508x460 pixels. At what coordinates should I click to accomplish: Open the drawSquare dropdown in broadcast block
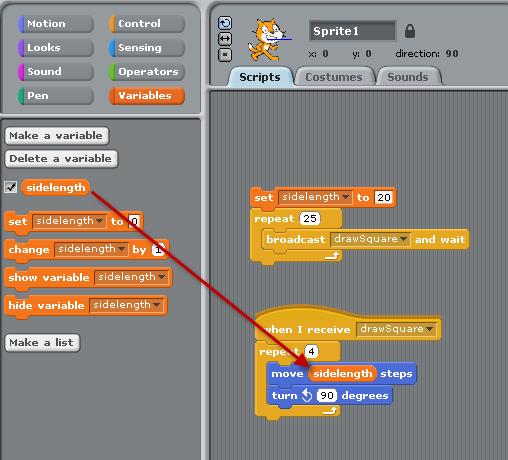370,239
